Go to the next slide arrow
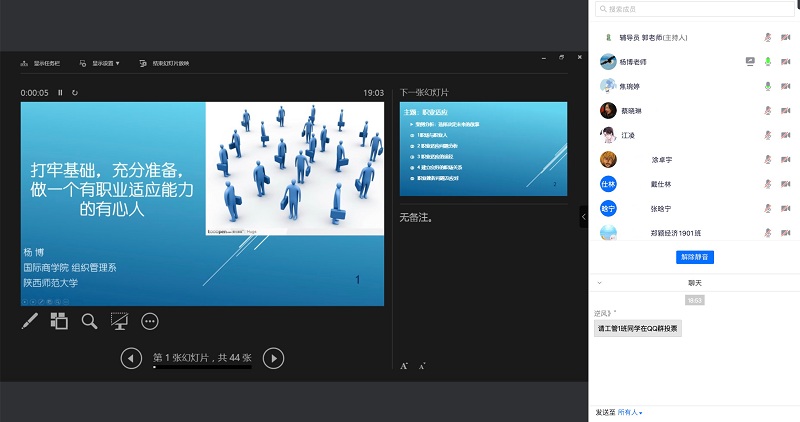Image resolution: width=800 pixels, height=422 pixels. pyautogui.click(x=273, y=358)
